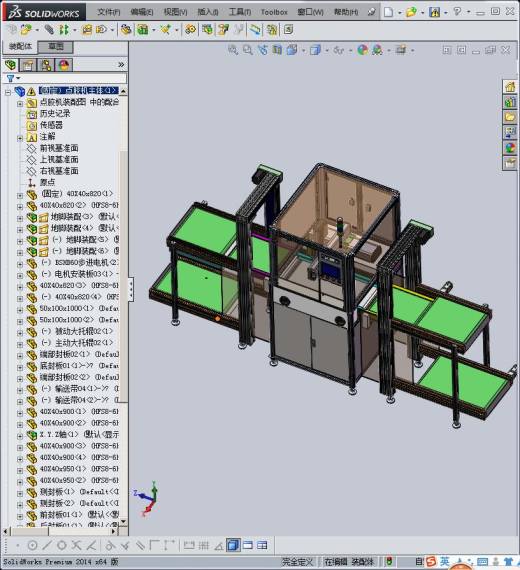This screenshot has height=570, width=520.
Task: Open the 工具(T) menu
Action: click(240, 12)
